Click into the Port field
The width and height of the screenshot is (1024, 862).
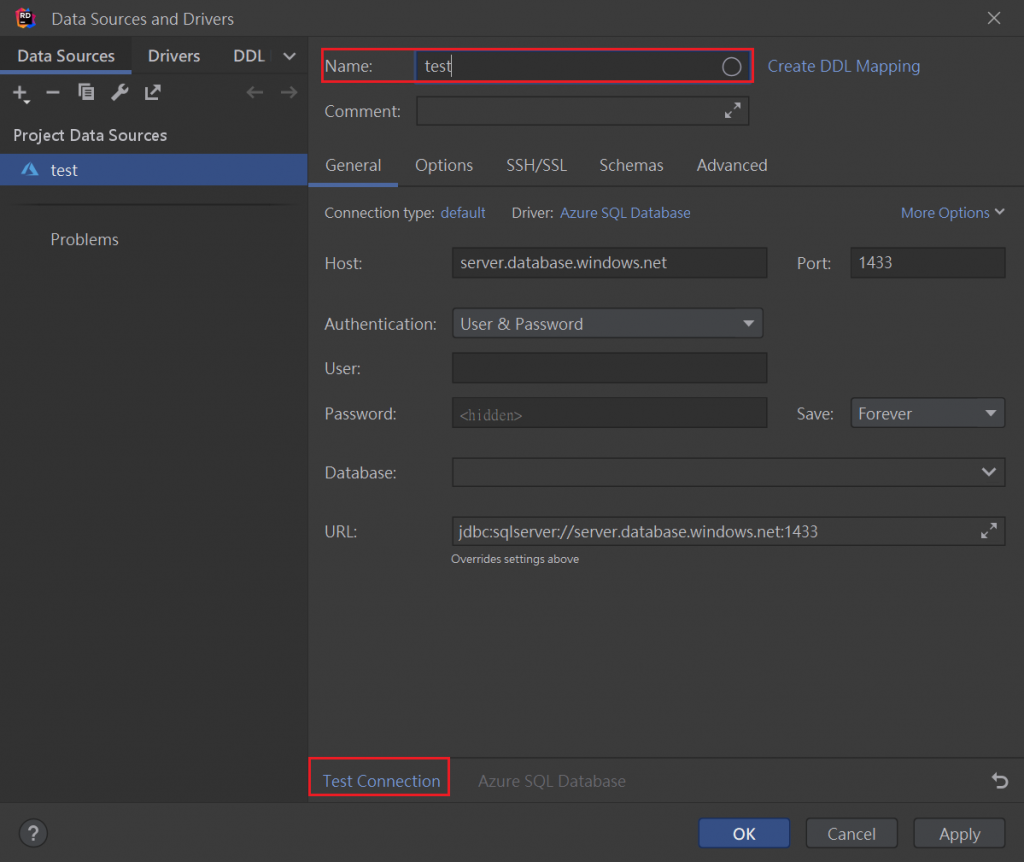click(x=927, y=263)
